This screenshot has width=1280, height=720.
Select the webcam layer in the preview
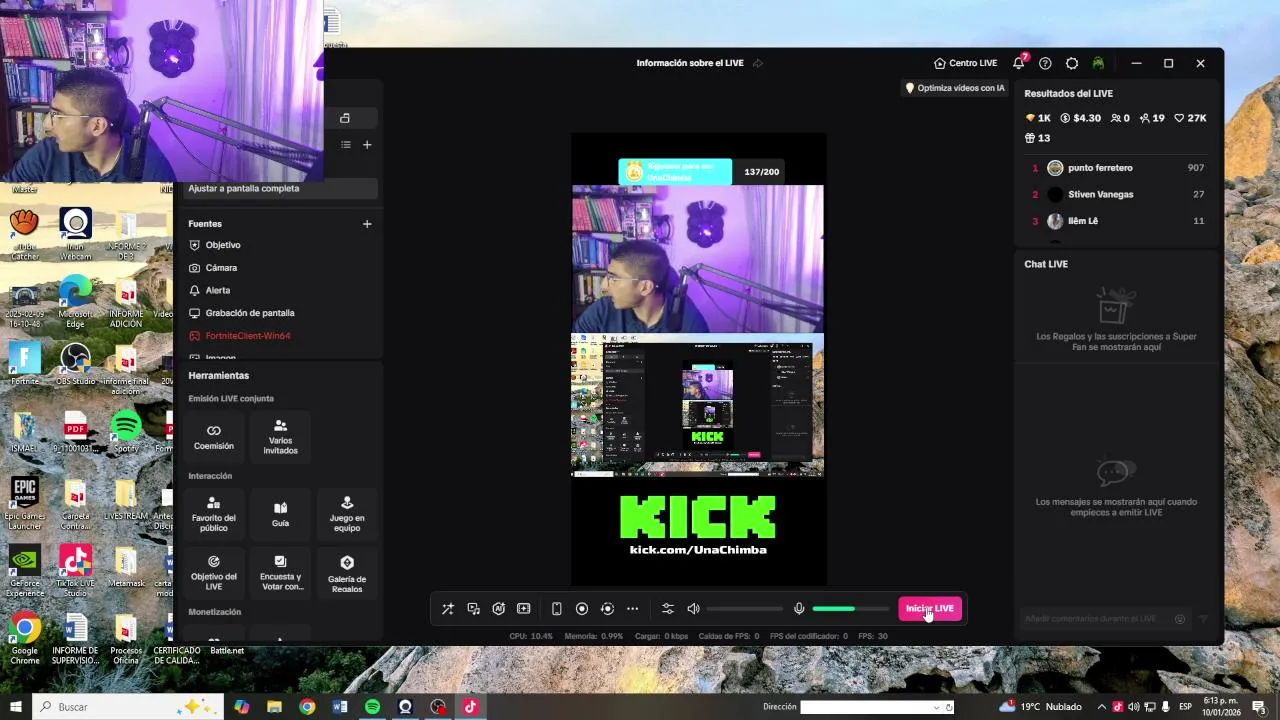[698, 259]
